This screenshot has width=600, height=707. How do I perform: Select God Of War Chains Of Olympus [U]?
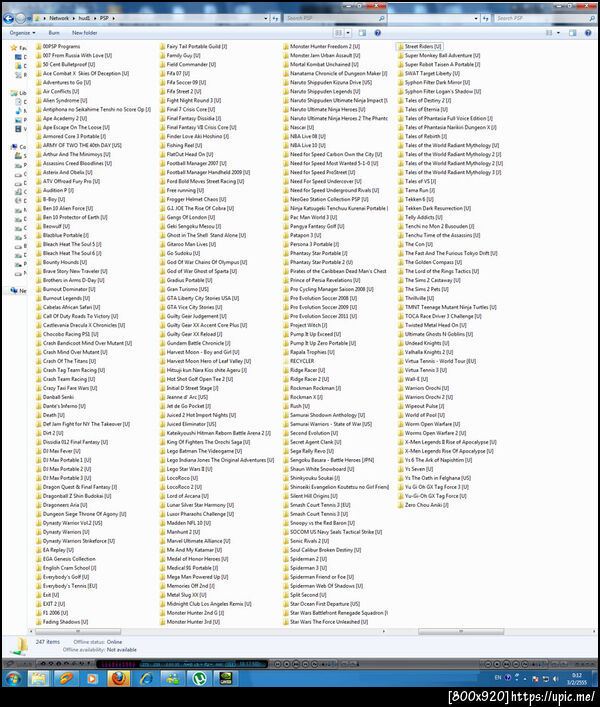pos(203,262)
